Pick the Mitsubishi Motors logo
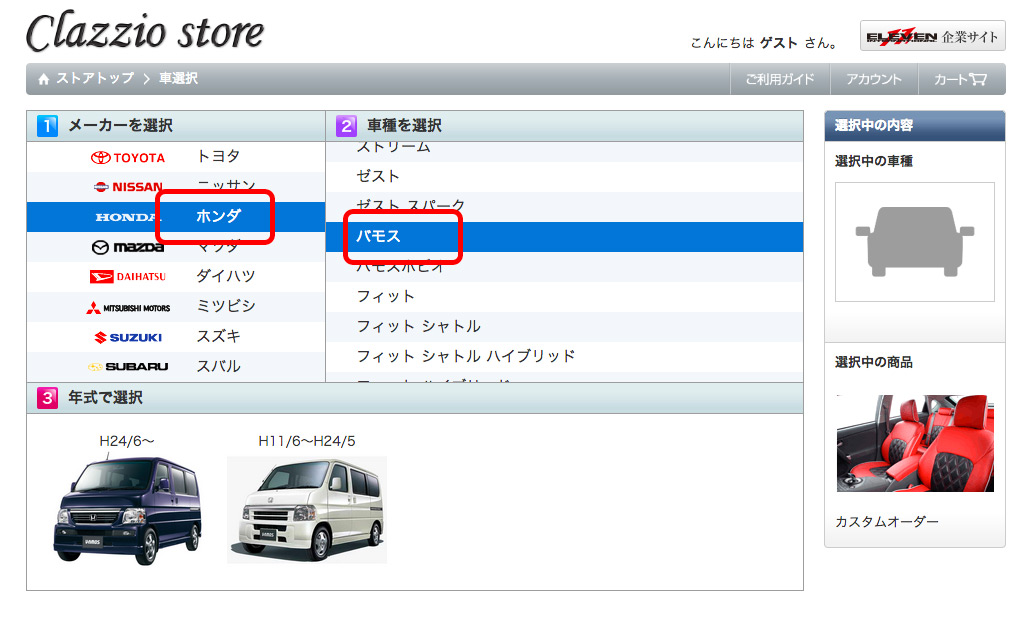The width and height of the screenshot is (1035, 617). 128,308
